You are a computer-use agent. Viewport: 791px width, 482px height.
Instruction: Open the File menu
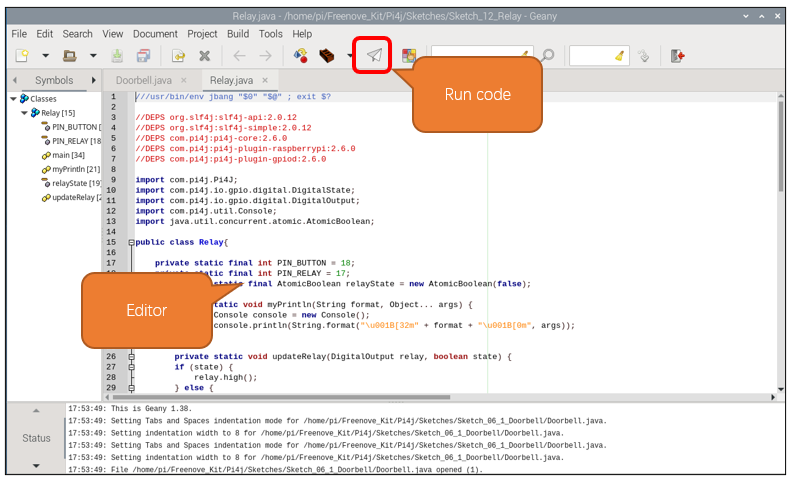19,34
